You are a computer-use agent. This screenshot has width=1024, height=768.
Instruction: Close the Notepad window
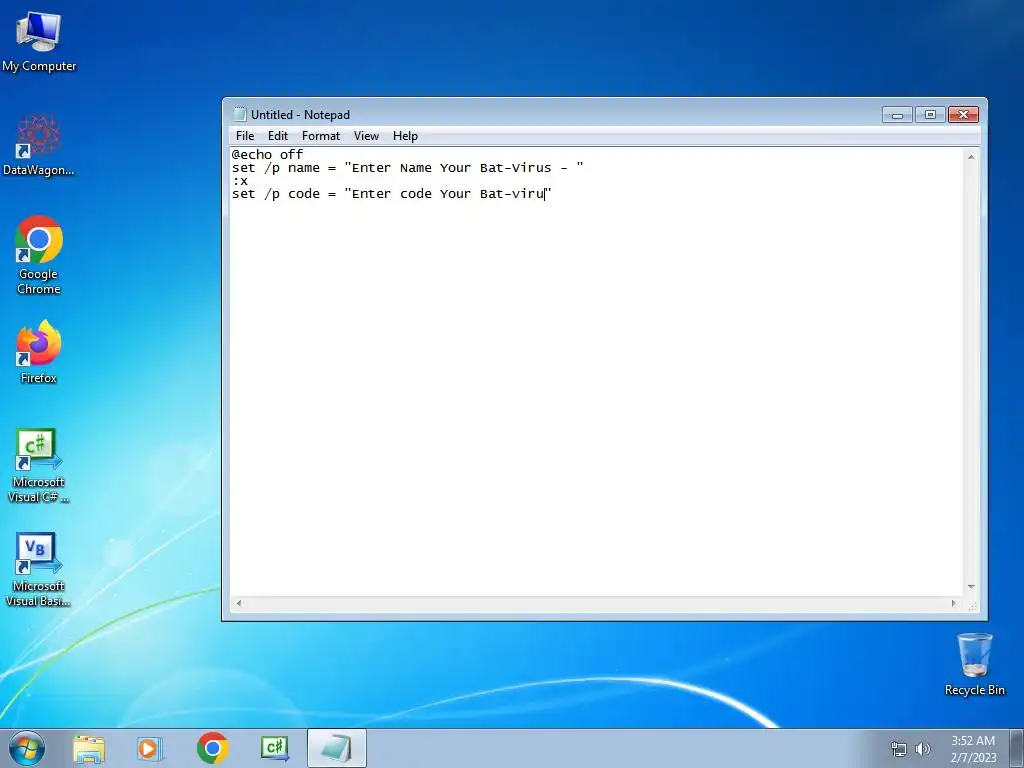point(963,115)
